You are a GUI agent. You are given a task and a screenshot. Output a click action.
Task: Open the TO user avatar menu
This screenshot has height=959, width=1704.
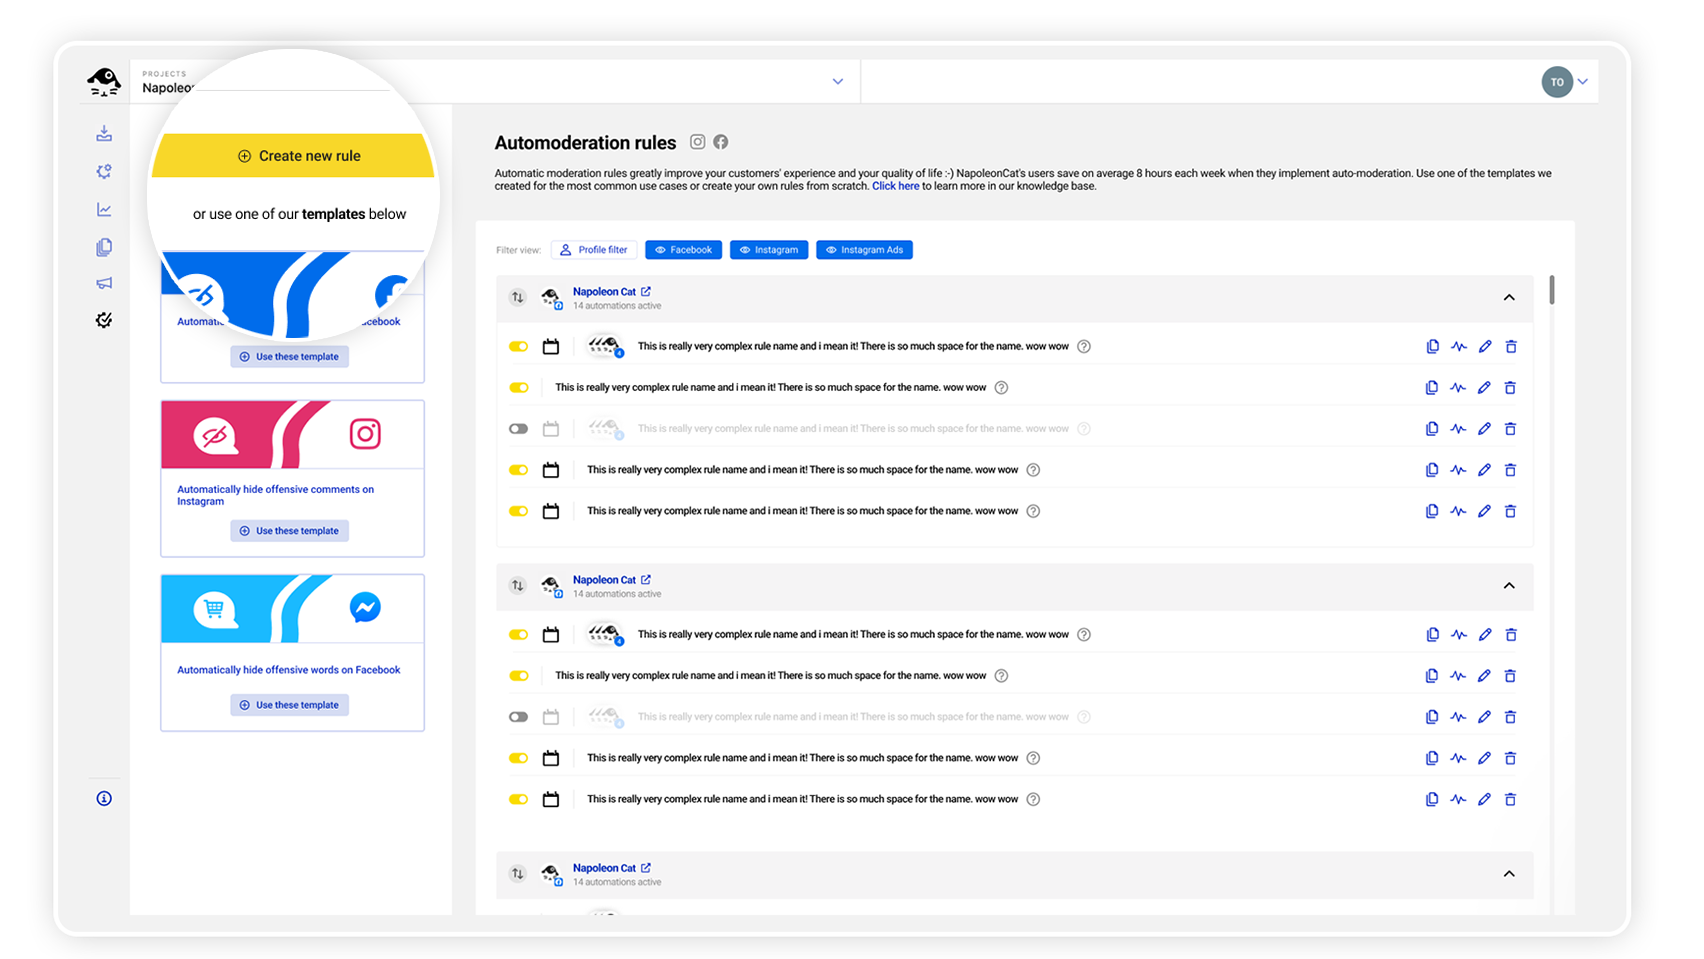click(1557, 82)
